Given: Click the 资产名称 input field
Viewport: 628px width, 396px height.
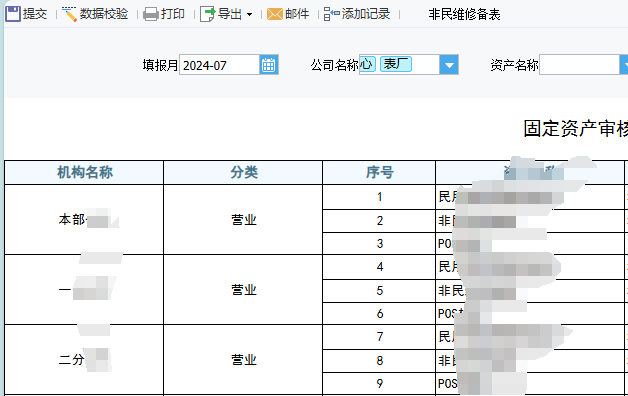Looking at the screenshot, I should pyautogui.click(x=580, y=65).
